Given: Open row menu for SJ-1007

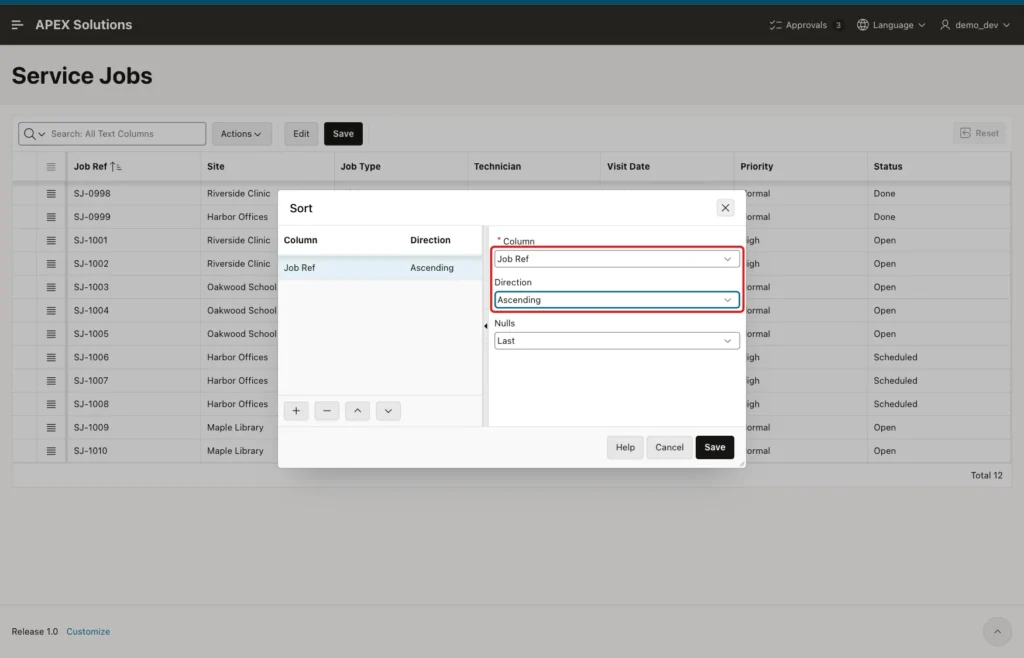Looking at the screenshot, I should [x=51, y=381].
